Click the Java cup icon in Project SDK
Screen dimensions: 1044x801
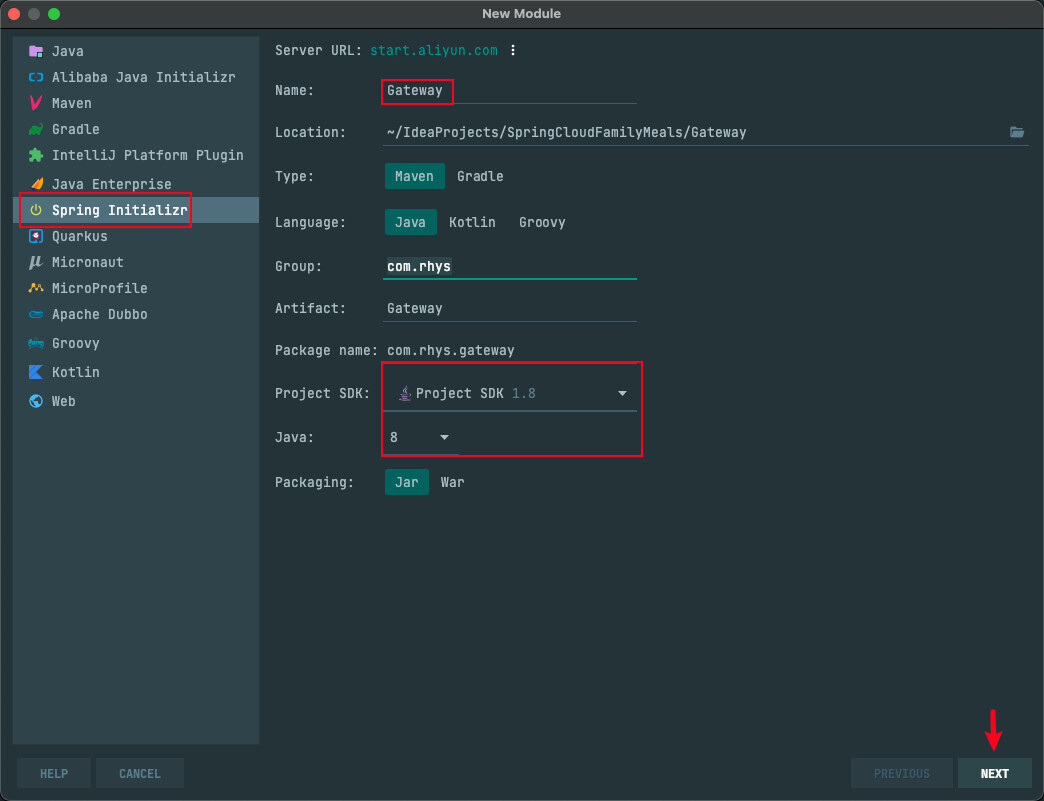pyautogui.click(x=404, y=394)
